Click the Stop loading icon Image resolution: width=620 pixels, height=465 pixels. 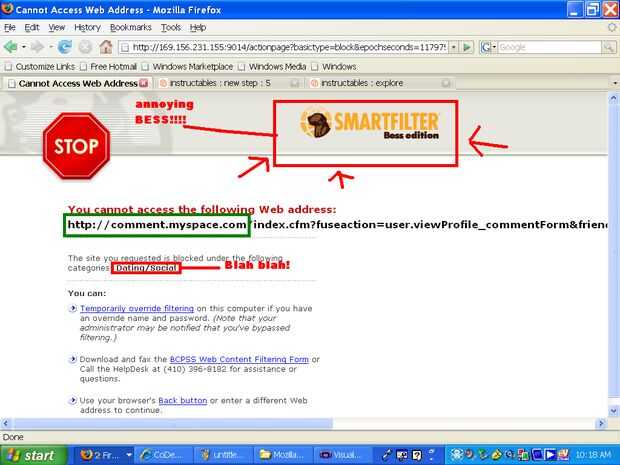pyautogui.click(x=85, y=47)
